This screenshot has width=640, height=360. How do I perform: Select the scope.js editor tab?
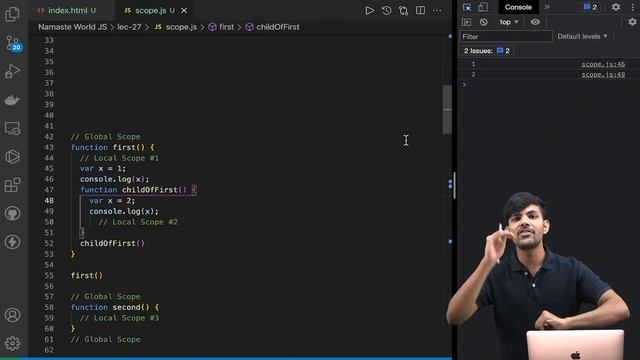[150, 11]
